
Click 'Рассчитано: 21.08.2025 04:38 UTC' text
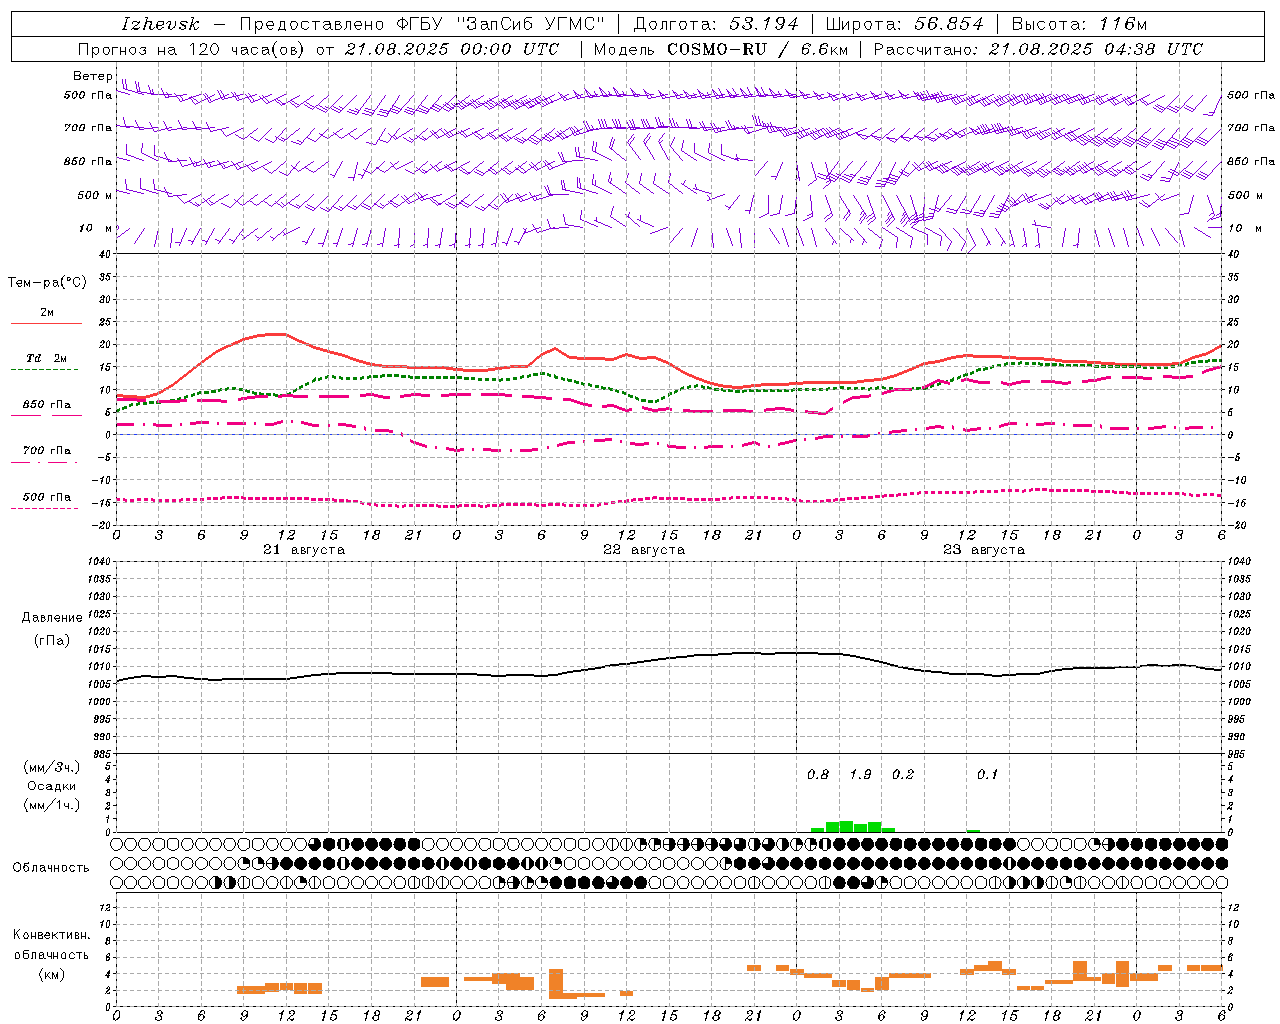(1038, 49)
